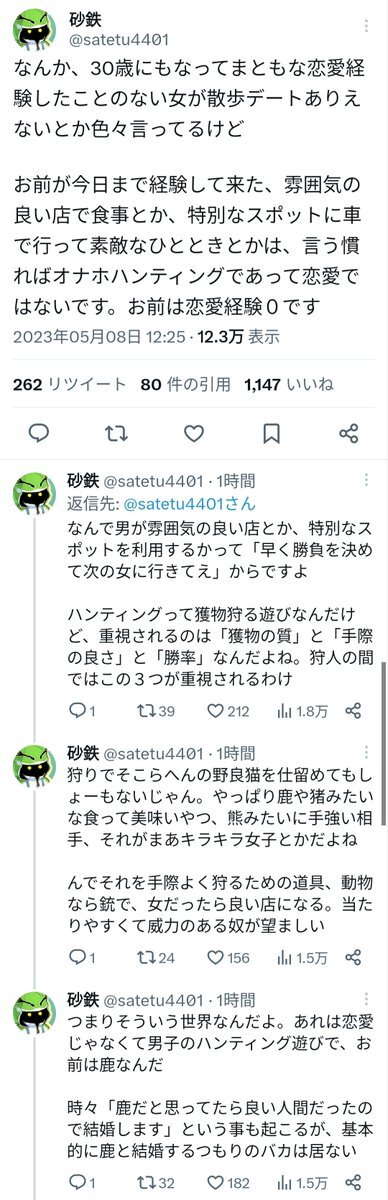The image size is (388, 1200).
Task: Open the 262 リツイート list
Action: (69, 384)
